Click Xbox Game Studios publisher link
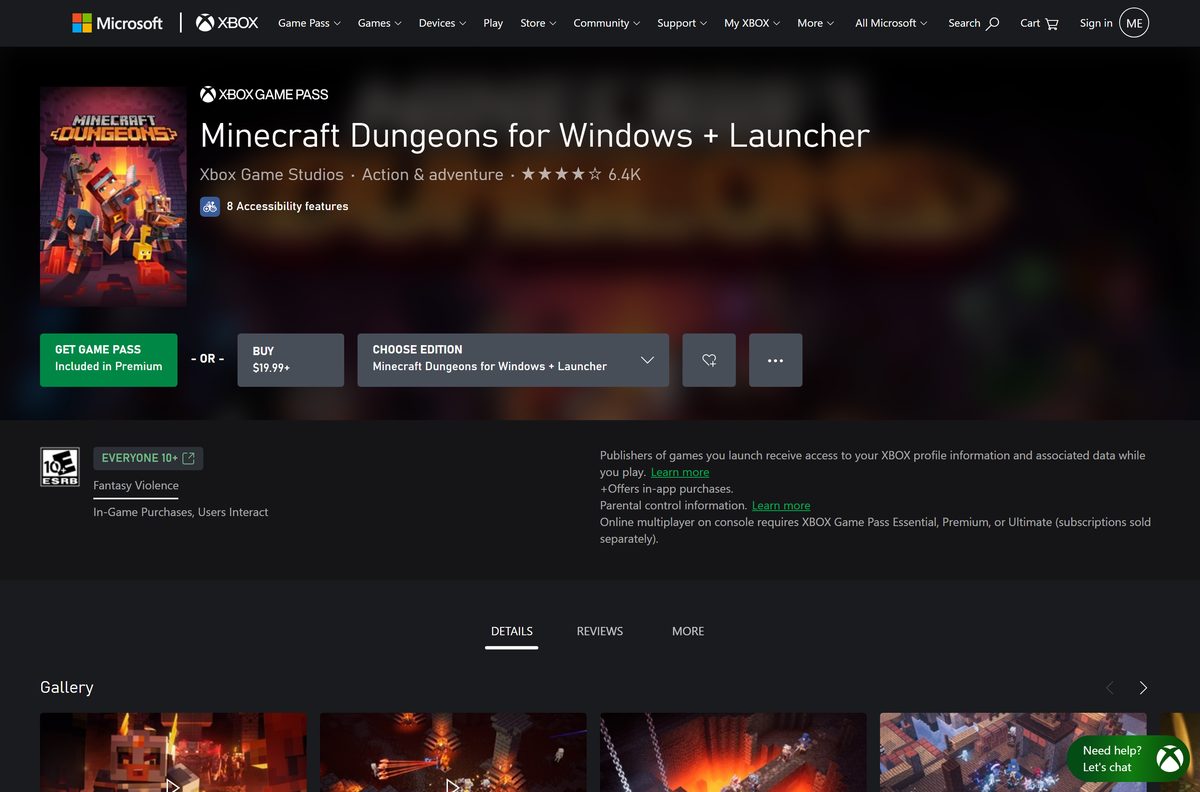The height and width of the screenshot is (792, 1200). coord(272,174)
